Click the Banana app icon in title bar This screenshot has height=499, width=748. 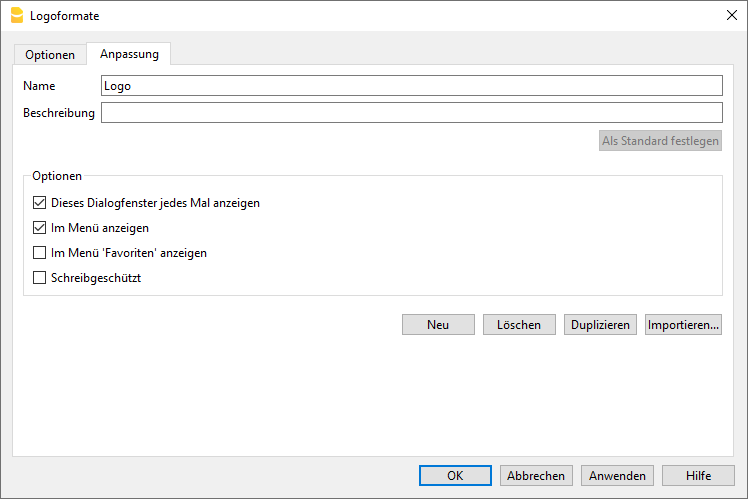[x=16, y=16]
